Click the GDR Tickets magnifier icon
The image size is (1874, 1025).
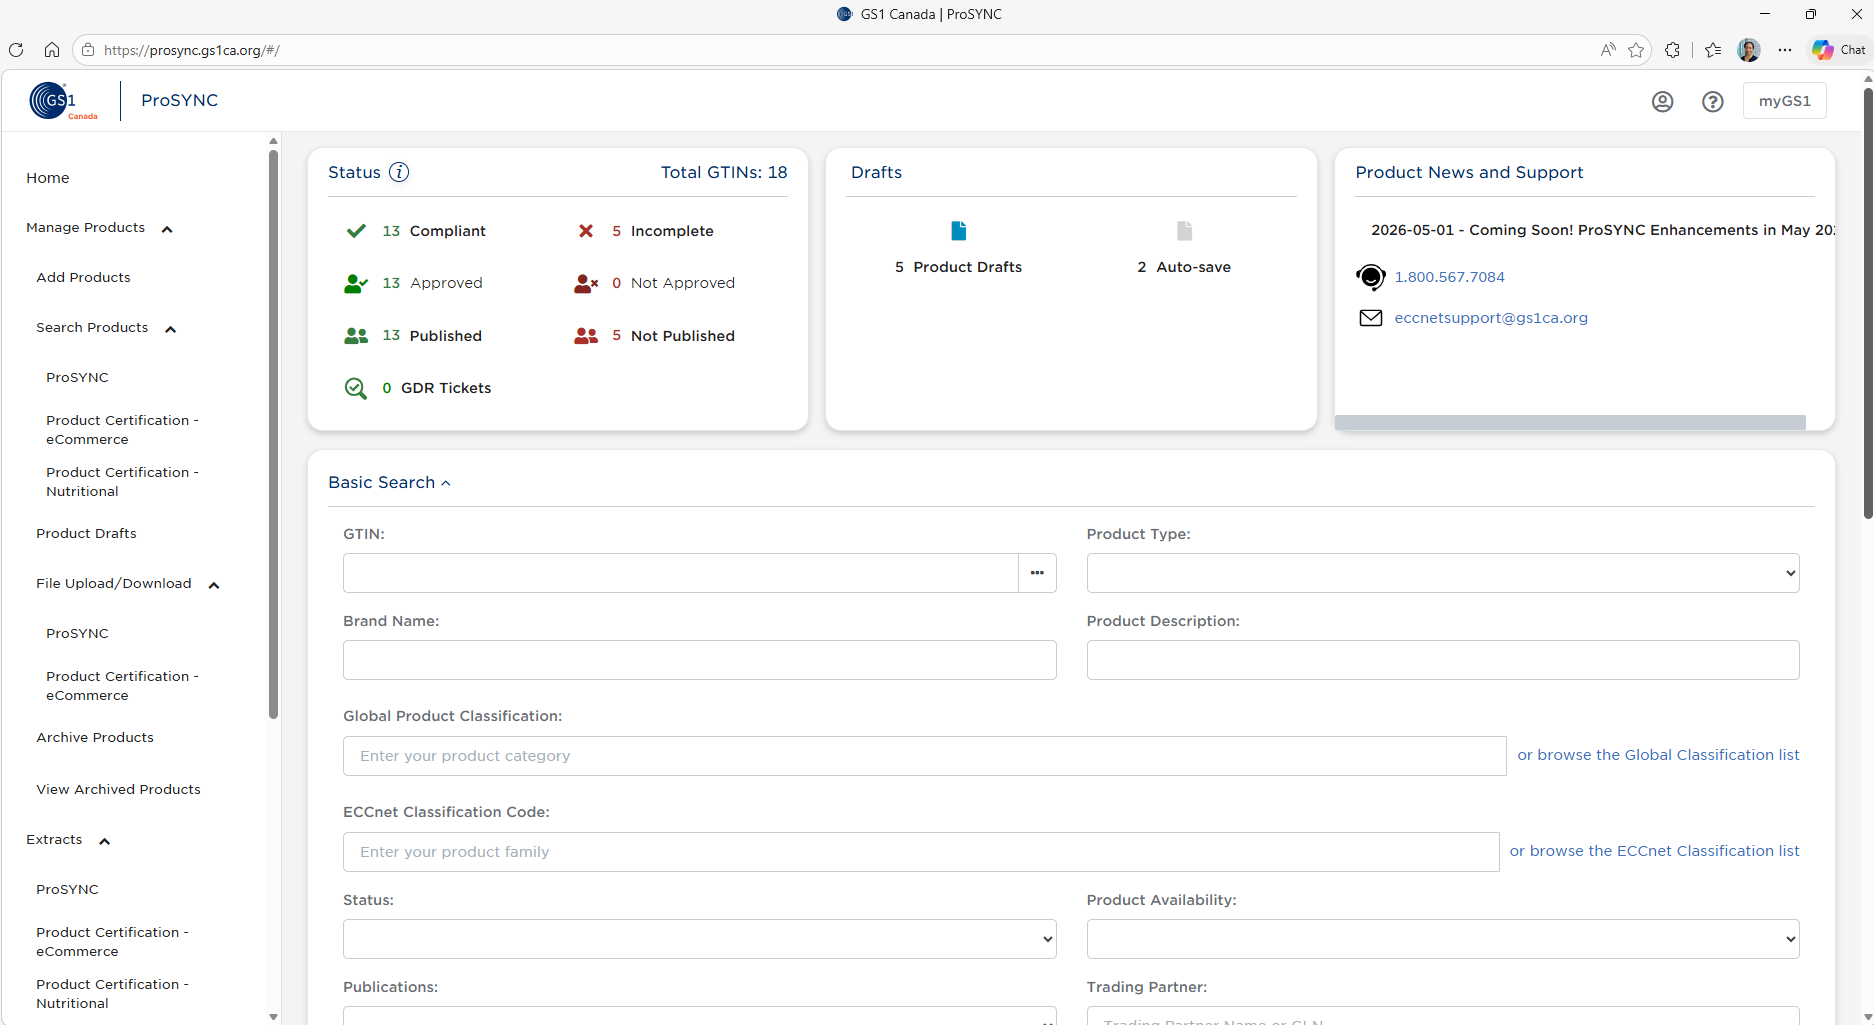pos(356,388)
